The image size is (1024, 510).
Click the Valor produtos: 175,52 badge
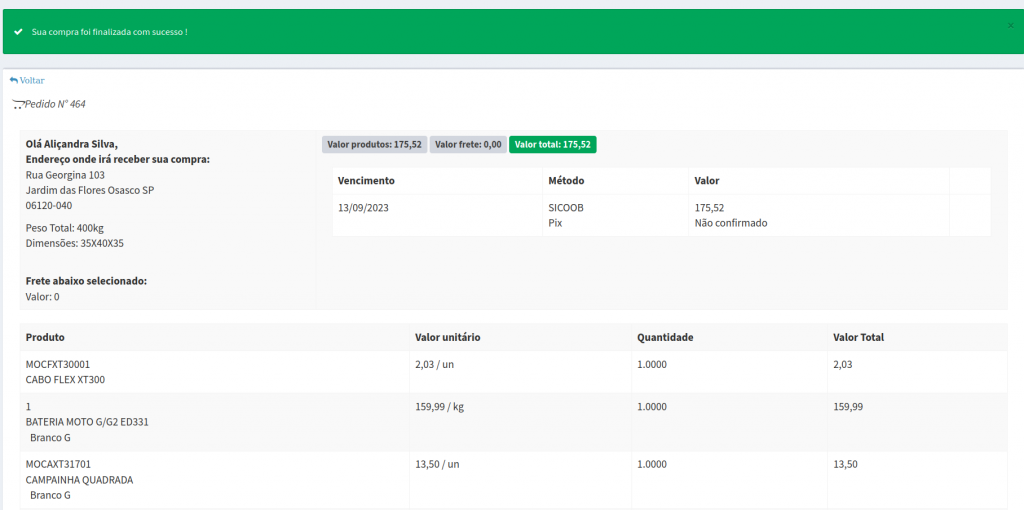click(x=374, y=144)
